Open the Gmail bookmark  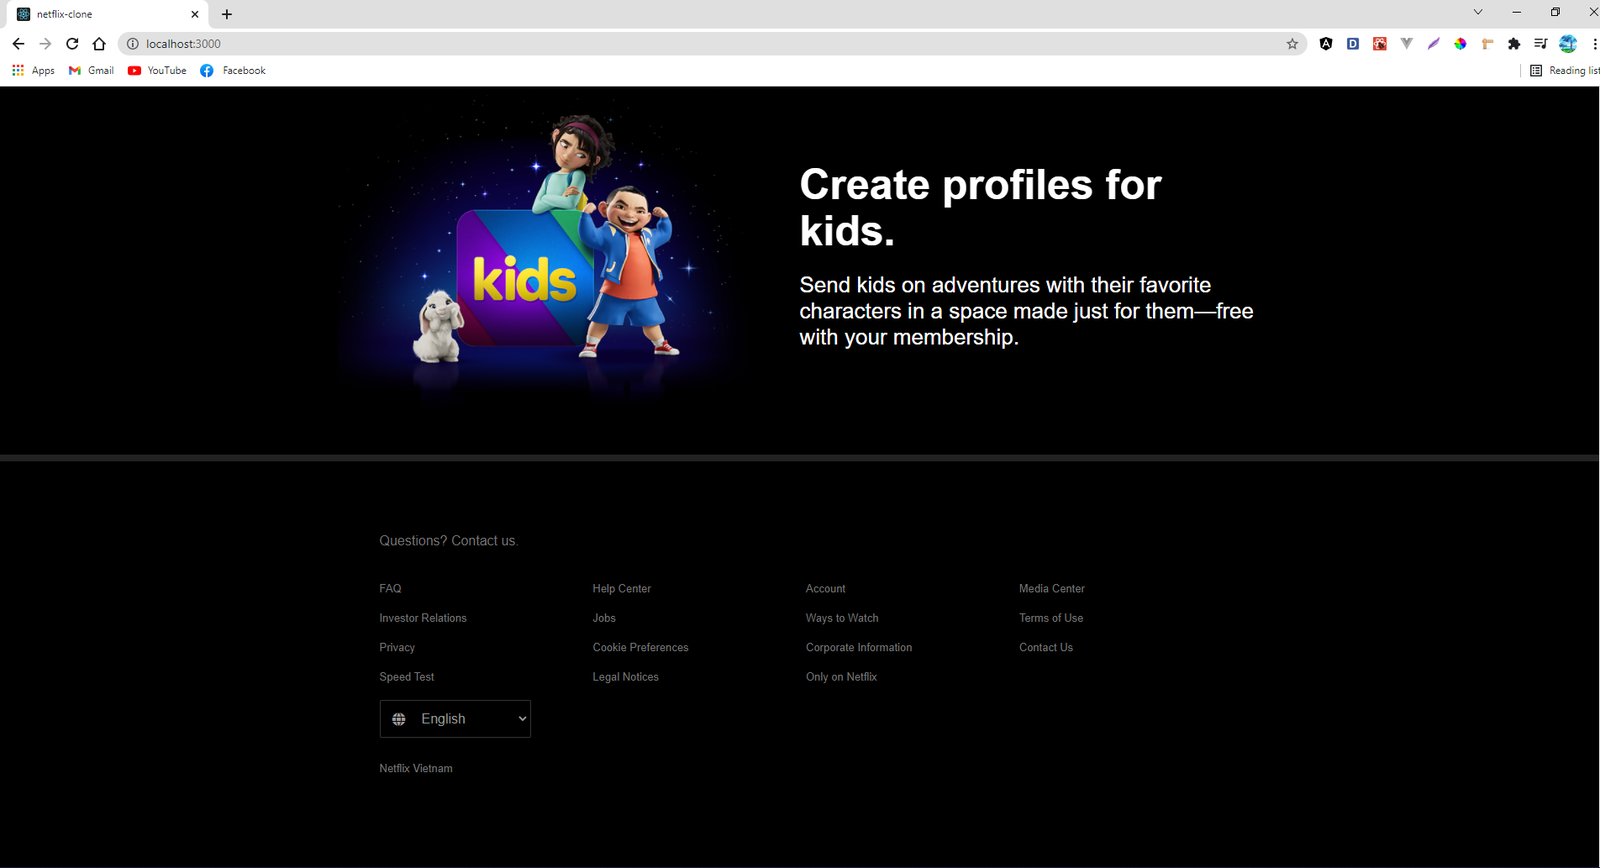[91, 71]
